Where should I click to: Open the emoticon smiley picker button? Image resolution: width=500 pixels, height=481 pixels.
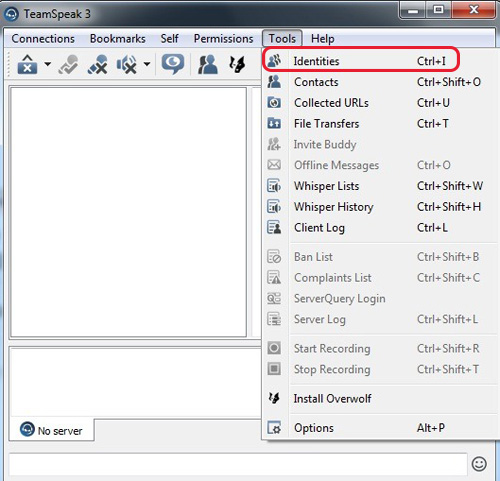(x=479, y=464)
